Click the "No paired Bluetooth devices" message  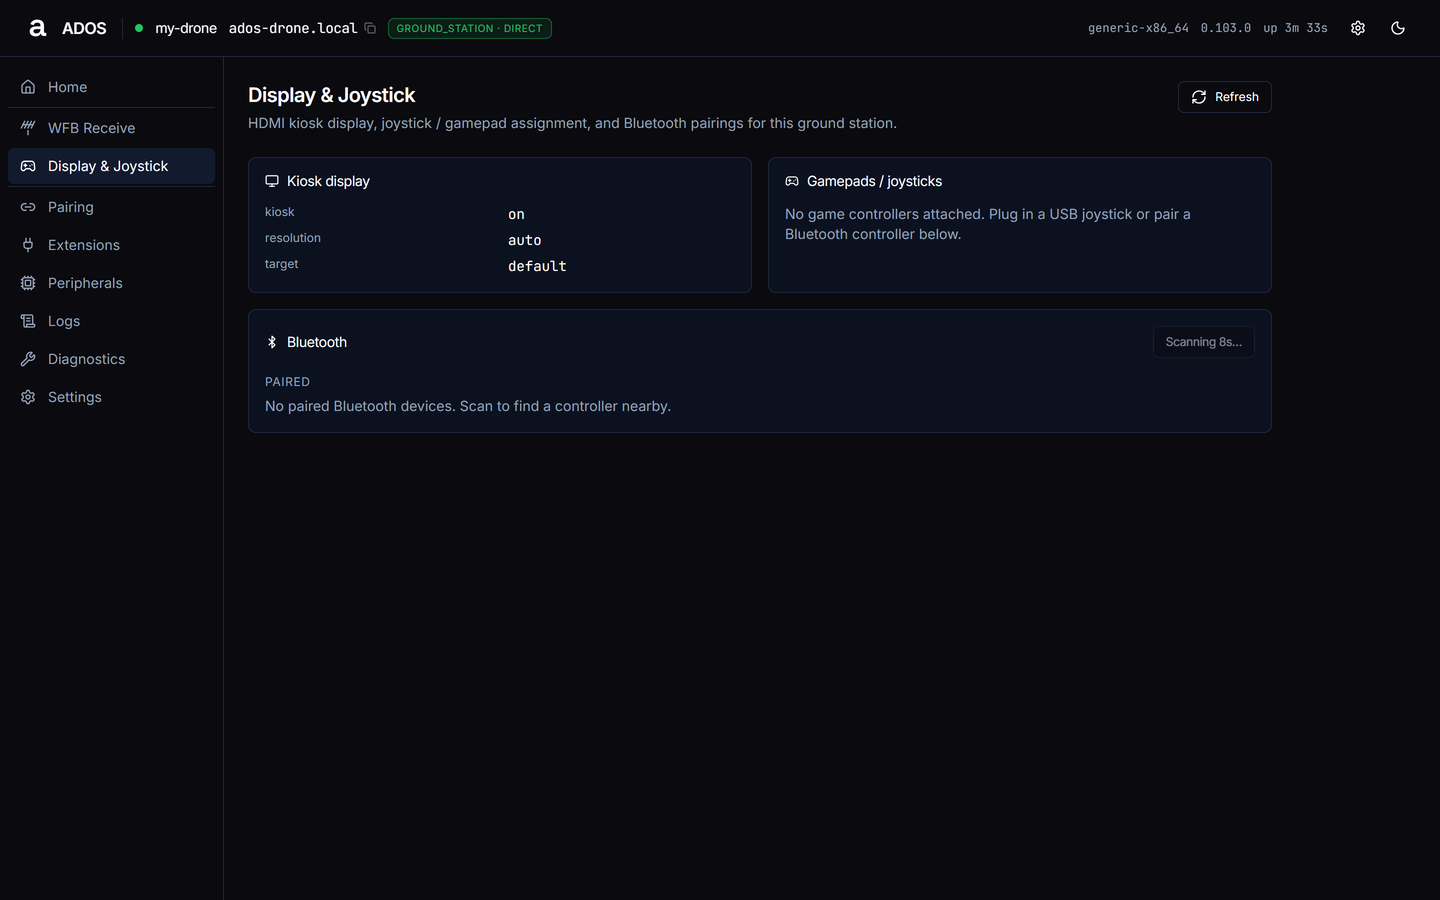coord(468,406)
